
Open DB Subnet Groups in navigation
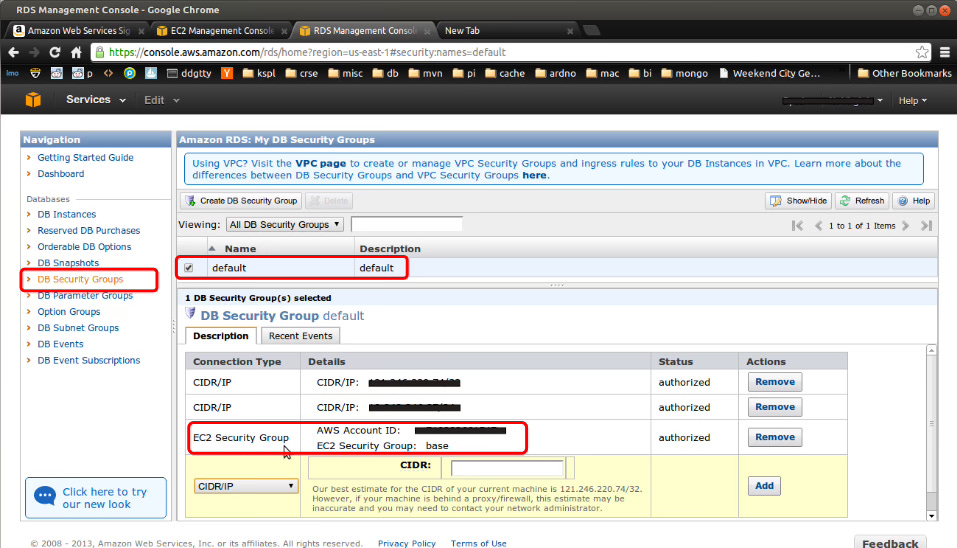coord(78,328)
